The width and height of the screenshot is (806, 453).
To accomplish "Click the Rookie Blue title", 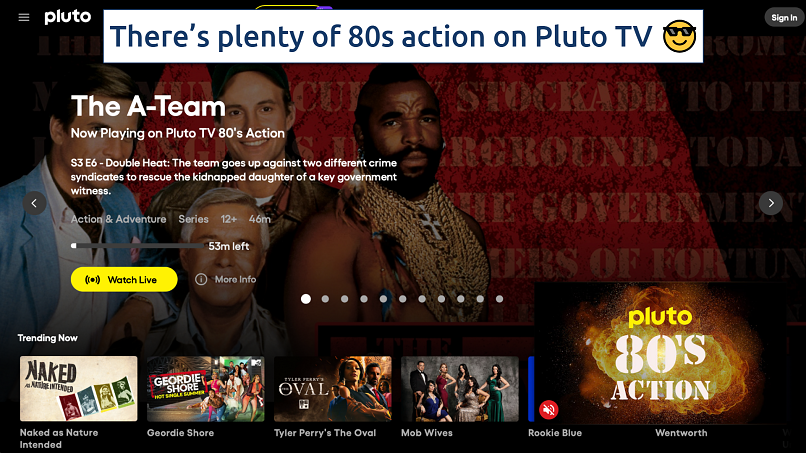I will (555, 433).
